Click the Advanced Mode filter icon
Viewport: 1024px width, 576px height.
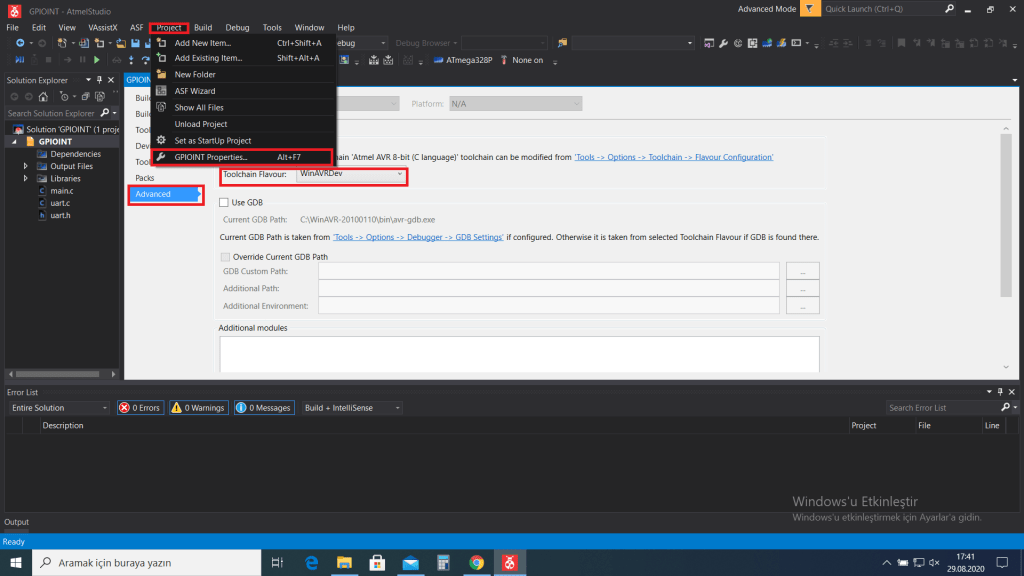point(810,9)
